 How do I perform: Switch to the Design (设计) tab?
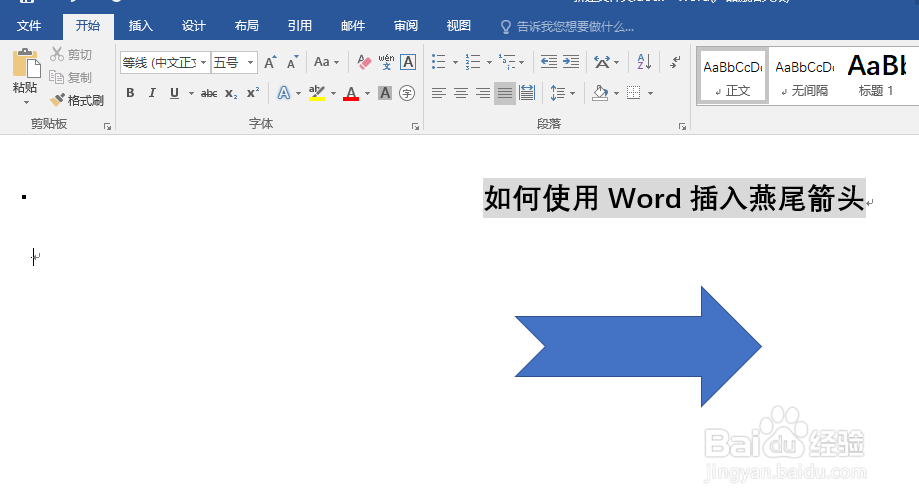[193, 26]
